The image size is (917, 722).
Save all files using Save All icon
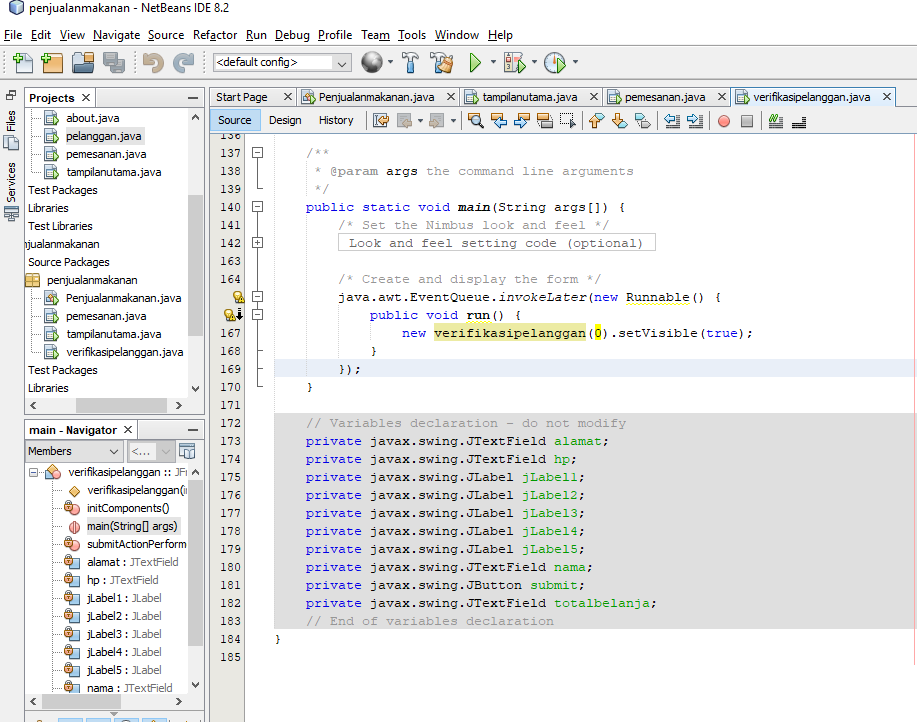point(113,62)
